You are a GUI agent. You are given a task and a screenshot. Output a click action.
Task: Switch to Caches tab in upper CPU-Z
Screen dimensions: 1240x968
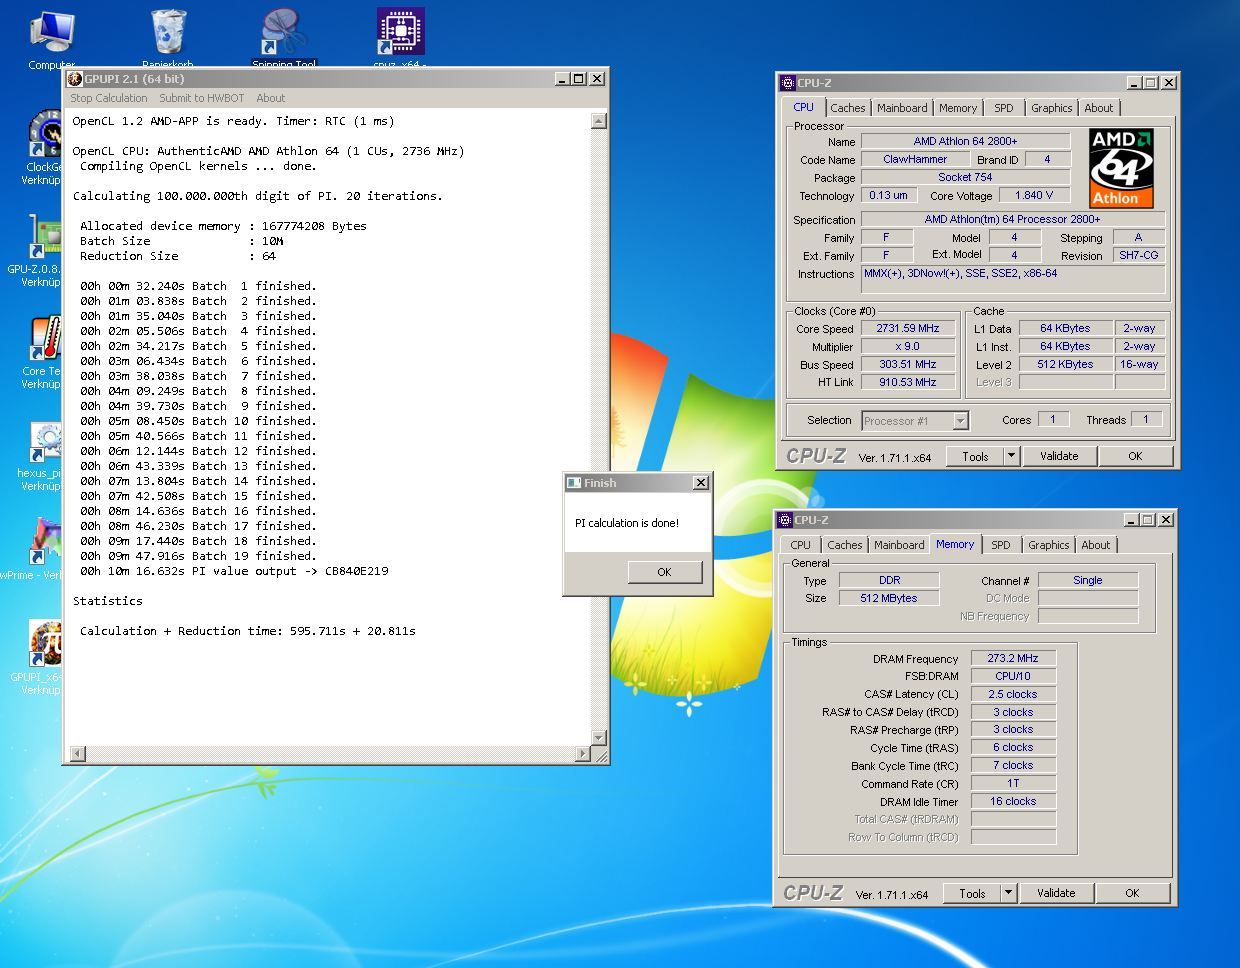(847, 108)
